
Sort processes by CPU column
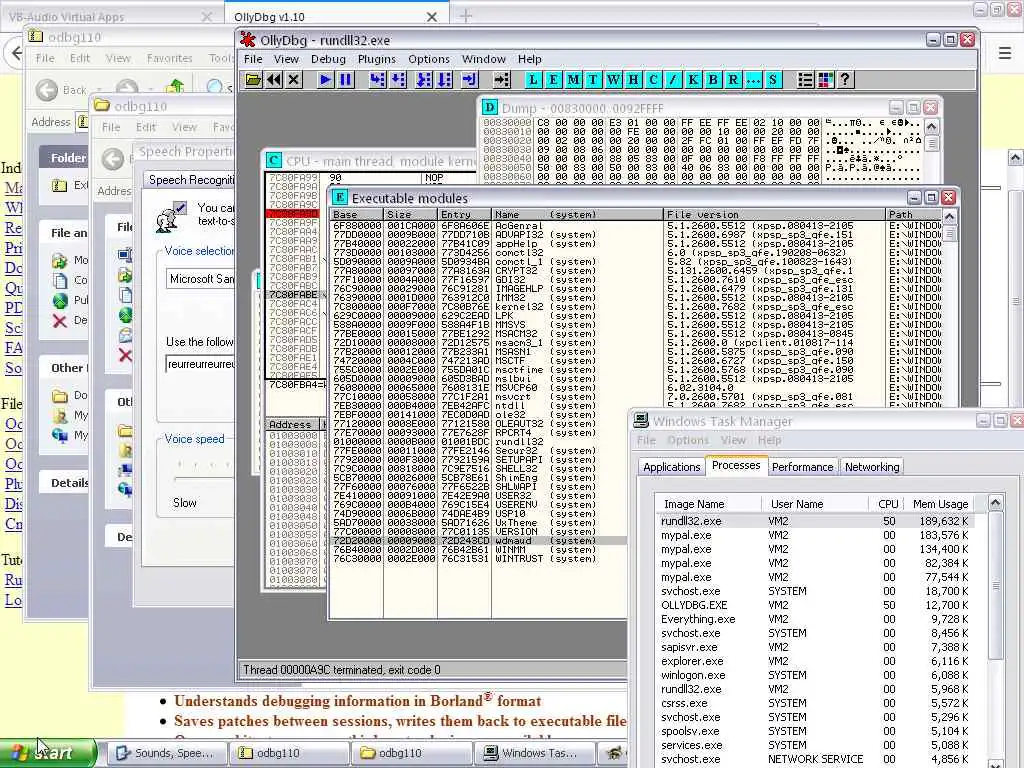coord(888,504)
